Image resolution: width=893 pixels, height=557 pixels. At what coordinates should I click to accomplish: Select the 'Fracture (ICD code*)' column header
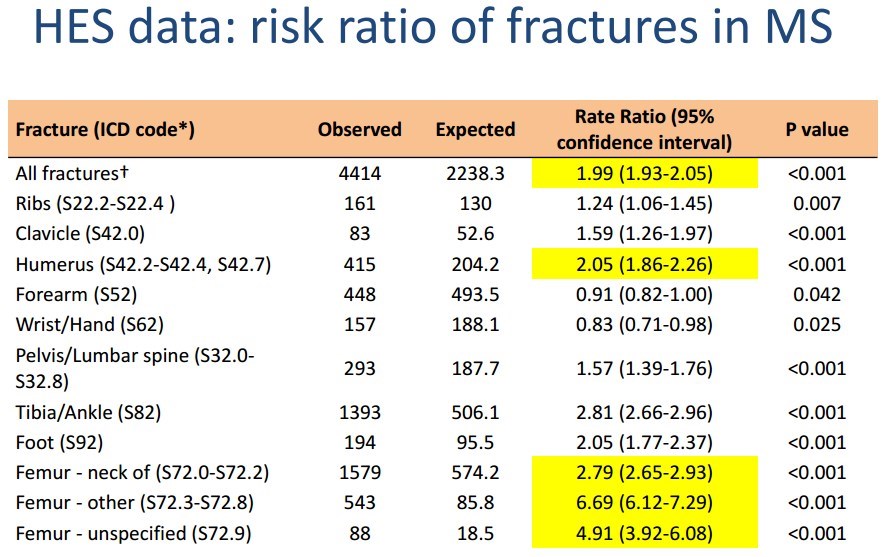105,129
